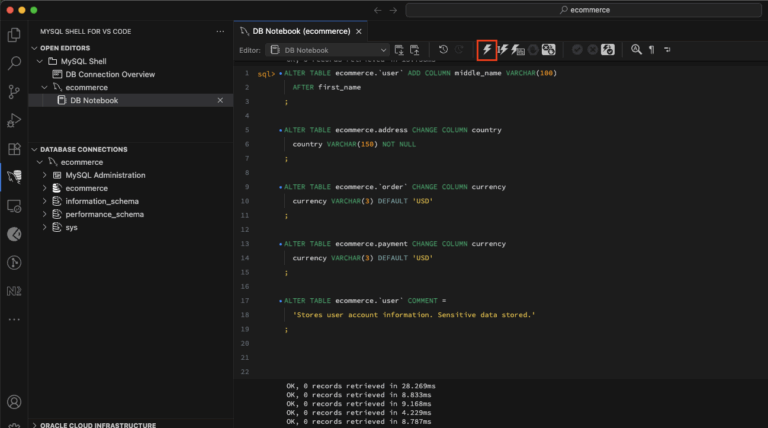Click the highlighted Execute lightning bolt button
The width and height of the screenshot is (768, 428).
(487, 49)
